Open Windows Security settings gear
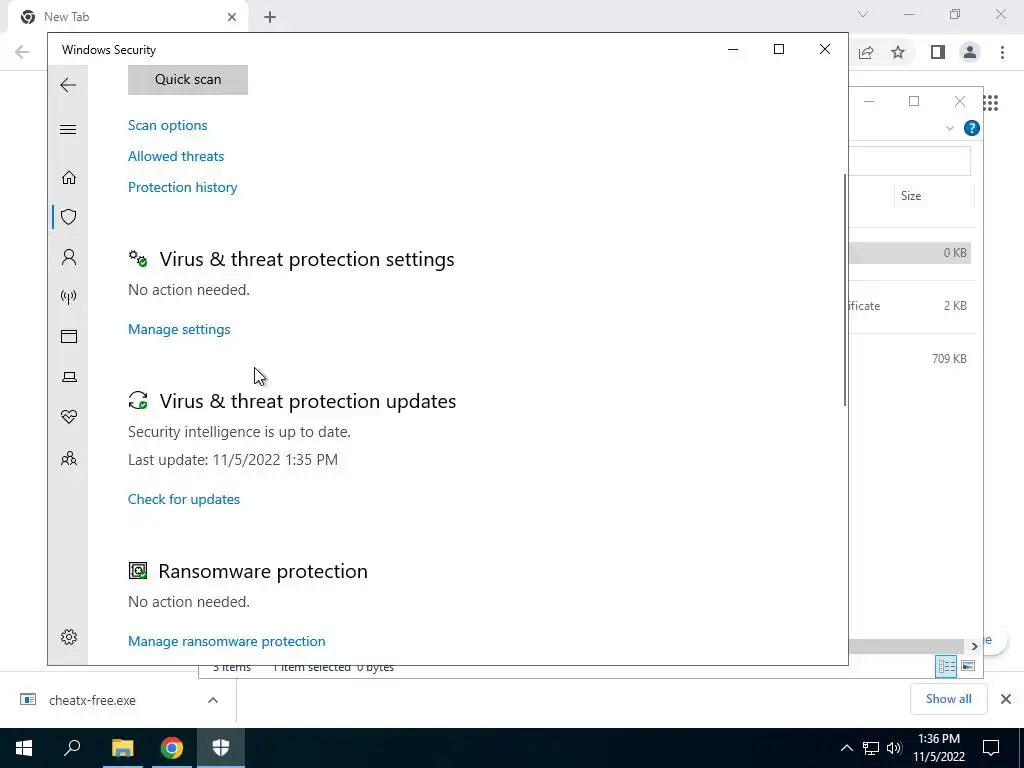1024x768 pixels. (x=69, y=637)
